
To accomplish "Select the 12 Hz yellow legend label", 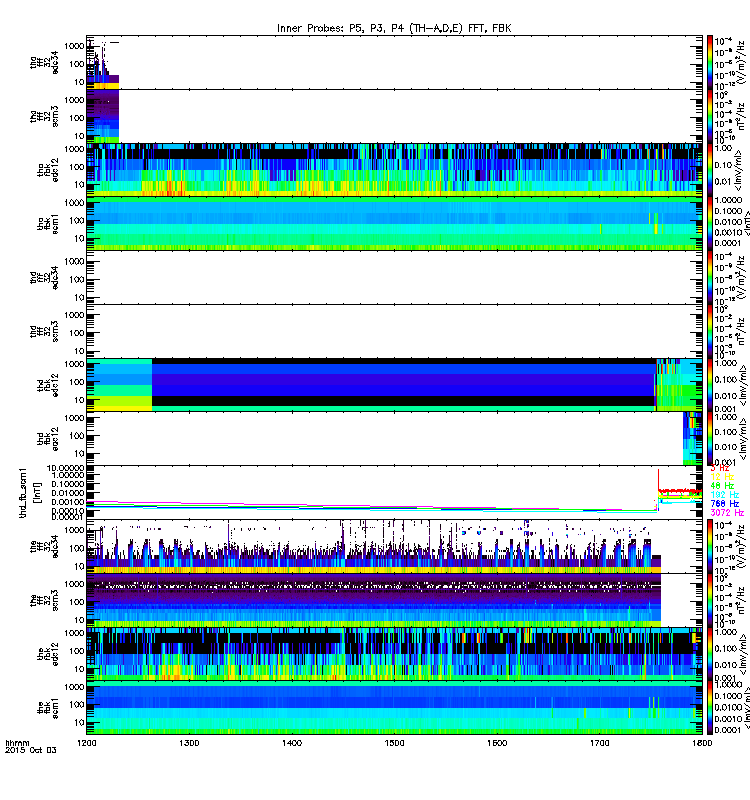I will pos(722,477).
